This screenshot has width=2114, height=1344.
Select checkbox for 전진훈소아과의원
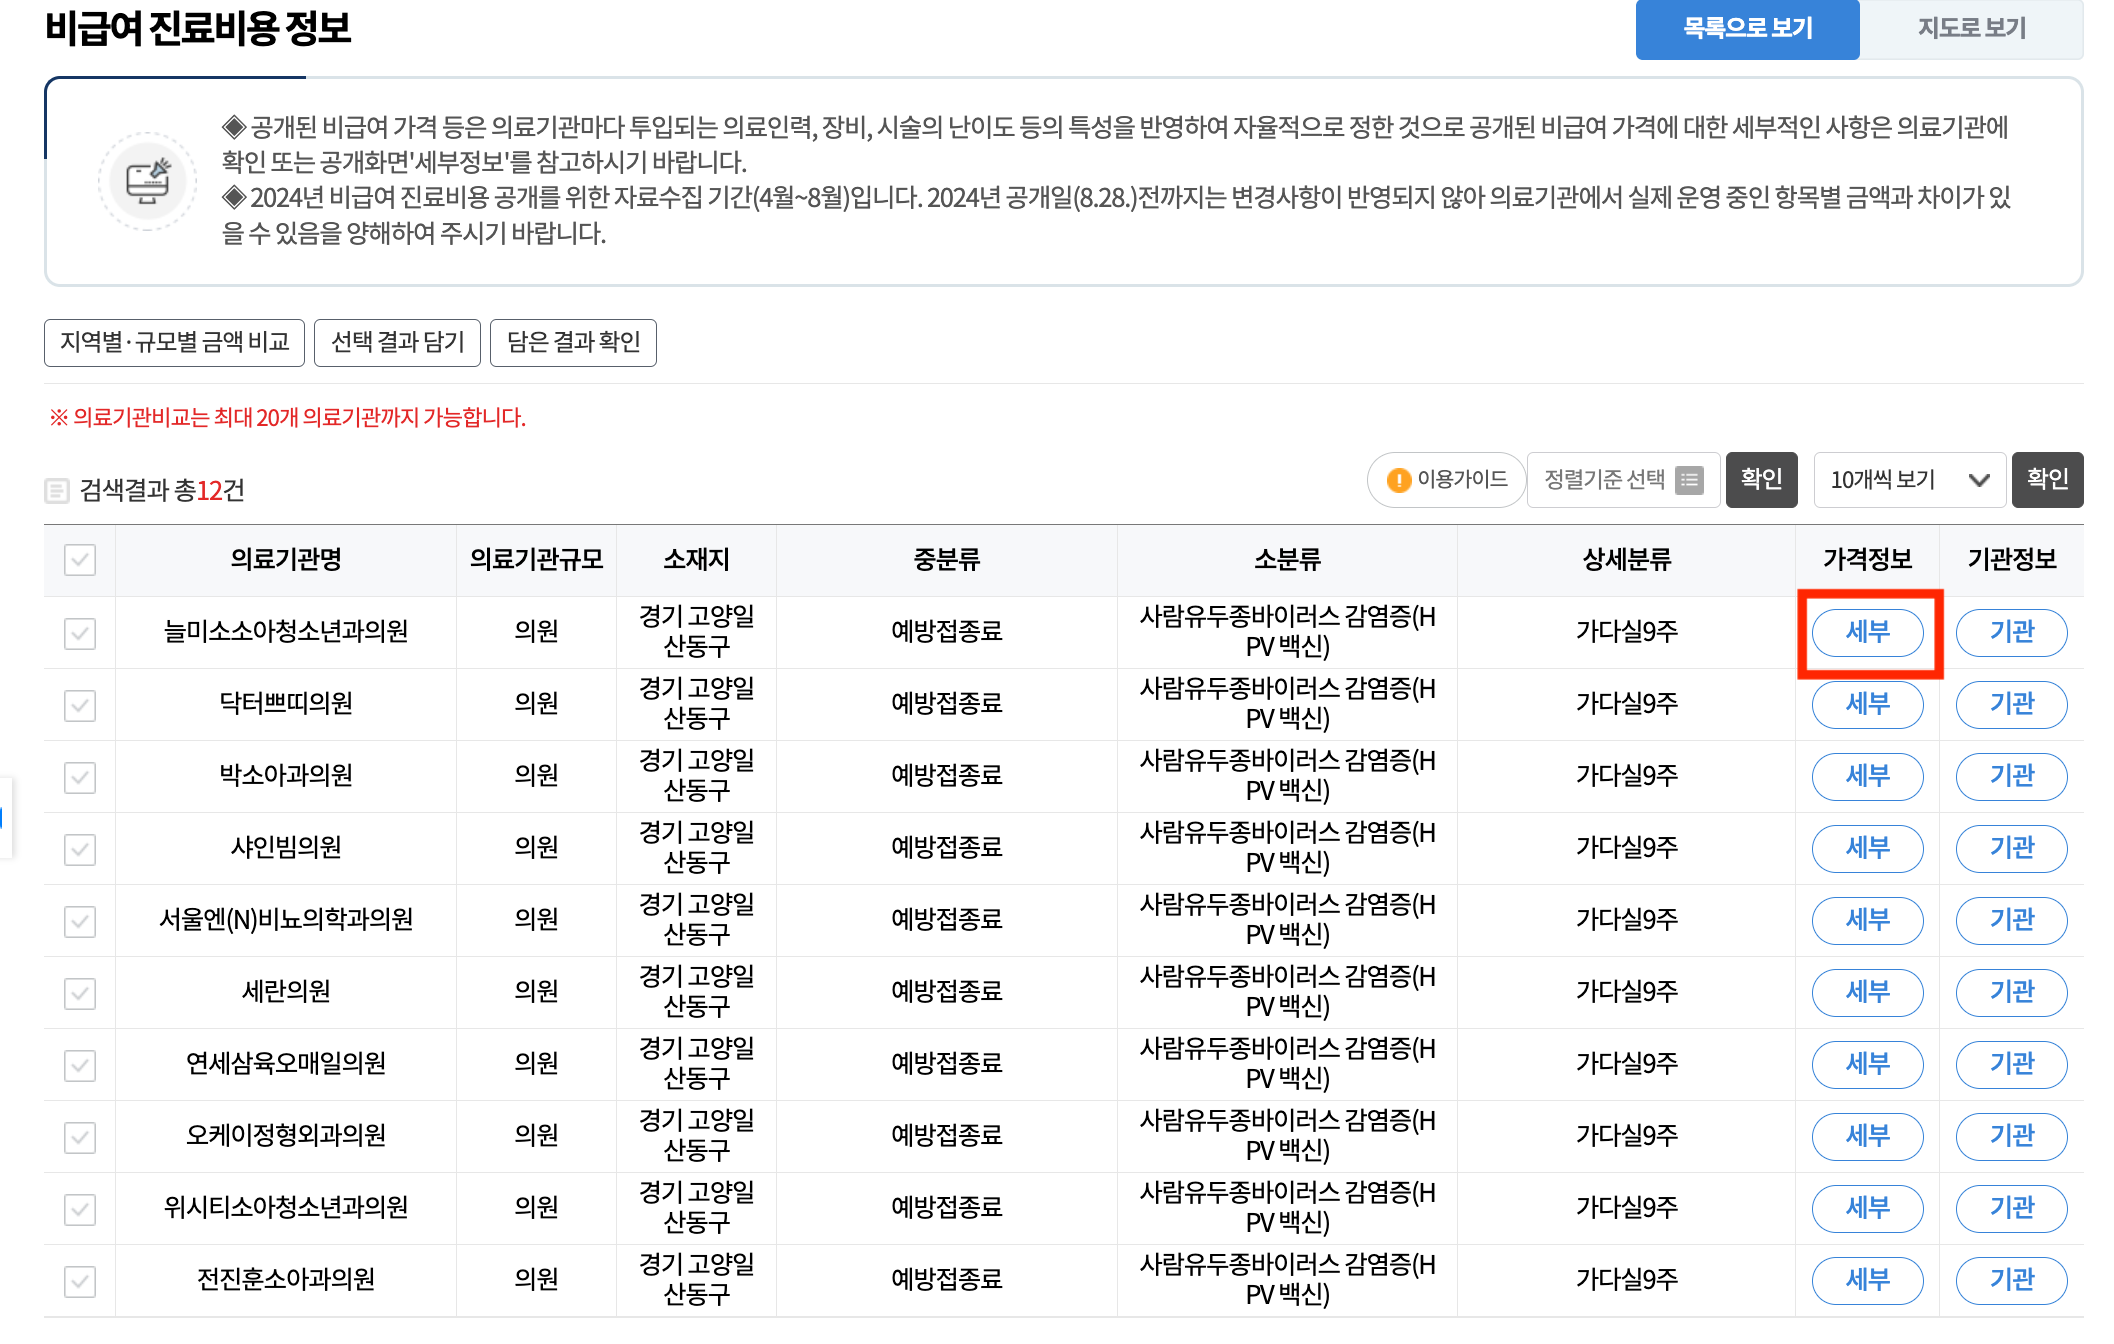pos(80,1281)
